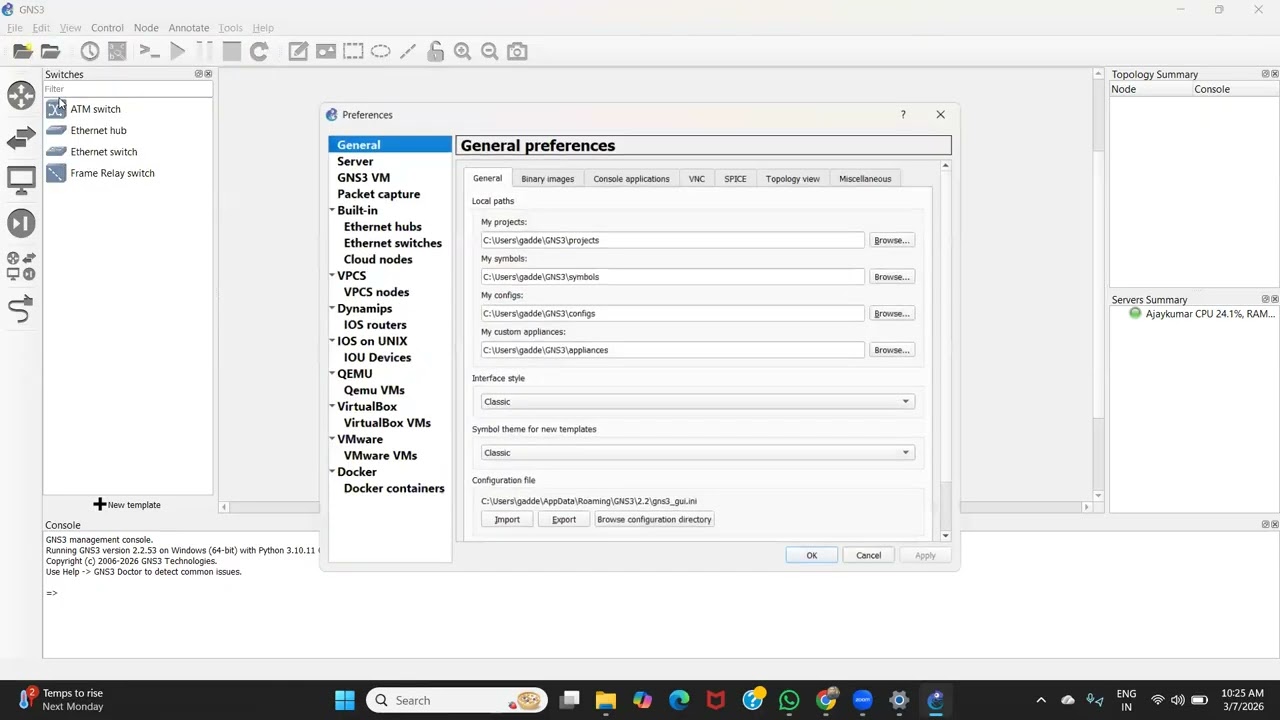1280x720 pixels.
Task: Stop all nodes with square icon
Action: click(x=232, y=51)
